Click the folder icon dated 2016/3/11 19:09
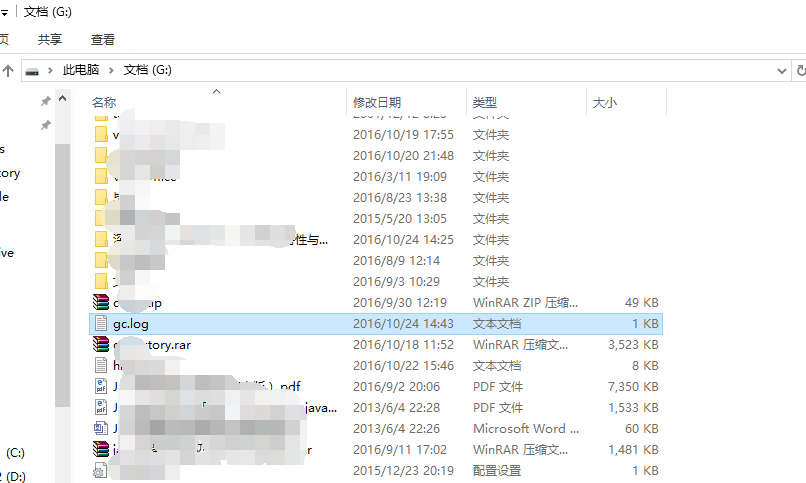The height and width of the screenshot is (483, 806). (x=101, y=176)
